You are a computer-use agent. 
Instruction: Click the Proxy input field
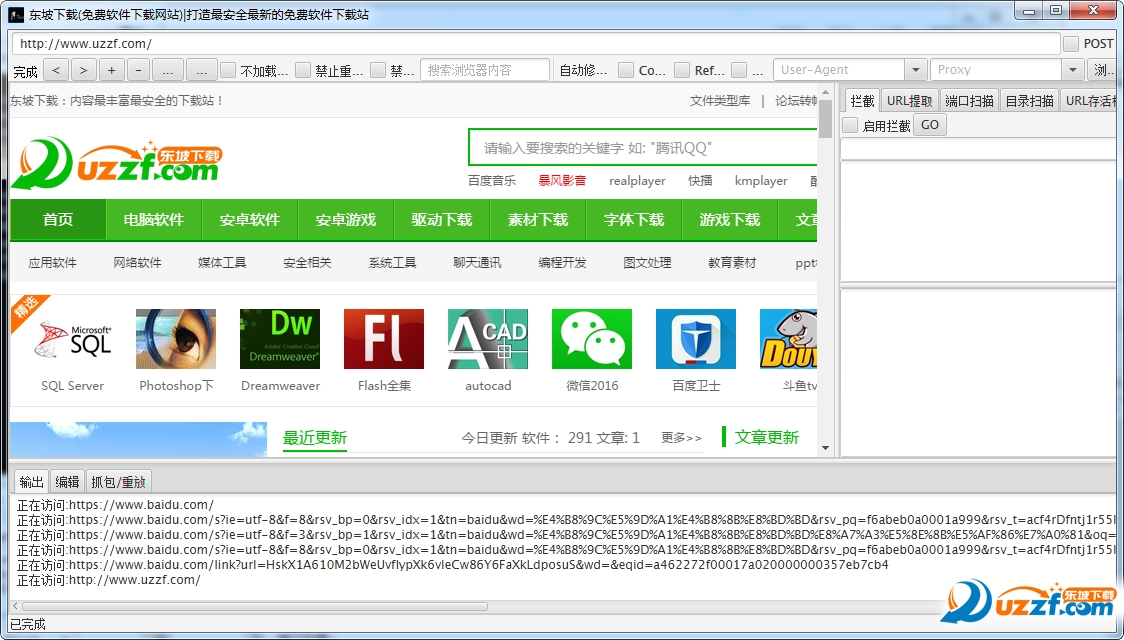click(996, 70)
